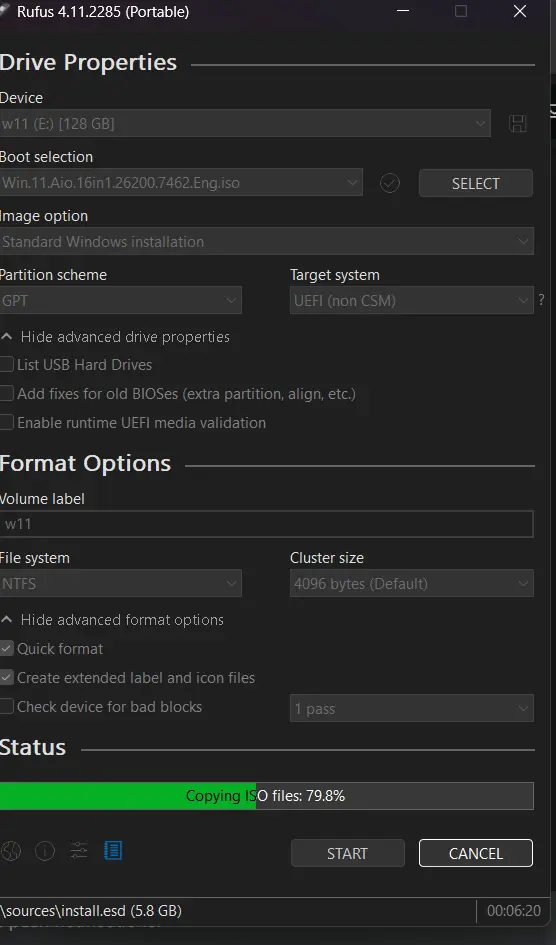Click the save drive image icon

pos(518,124)
